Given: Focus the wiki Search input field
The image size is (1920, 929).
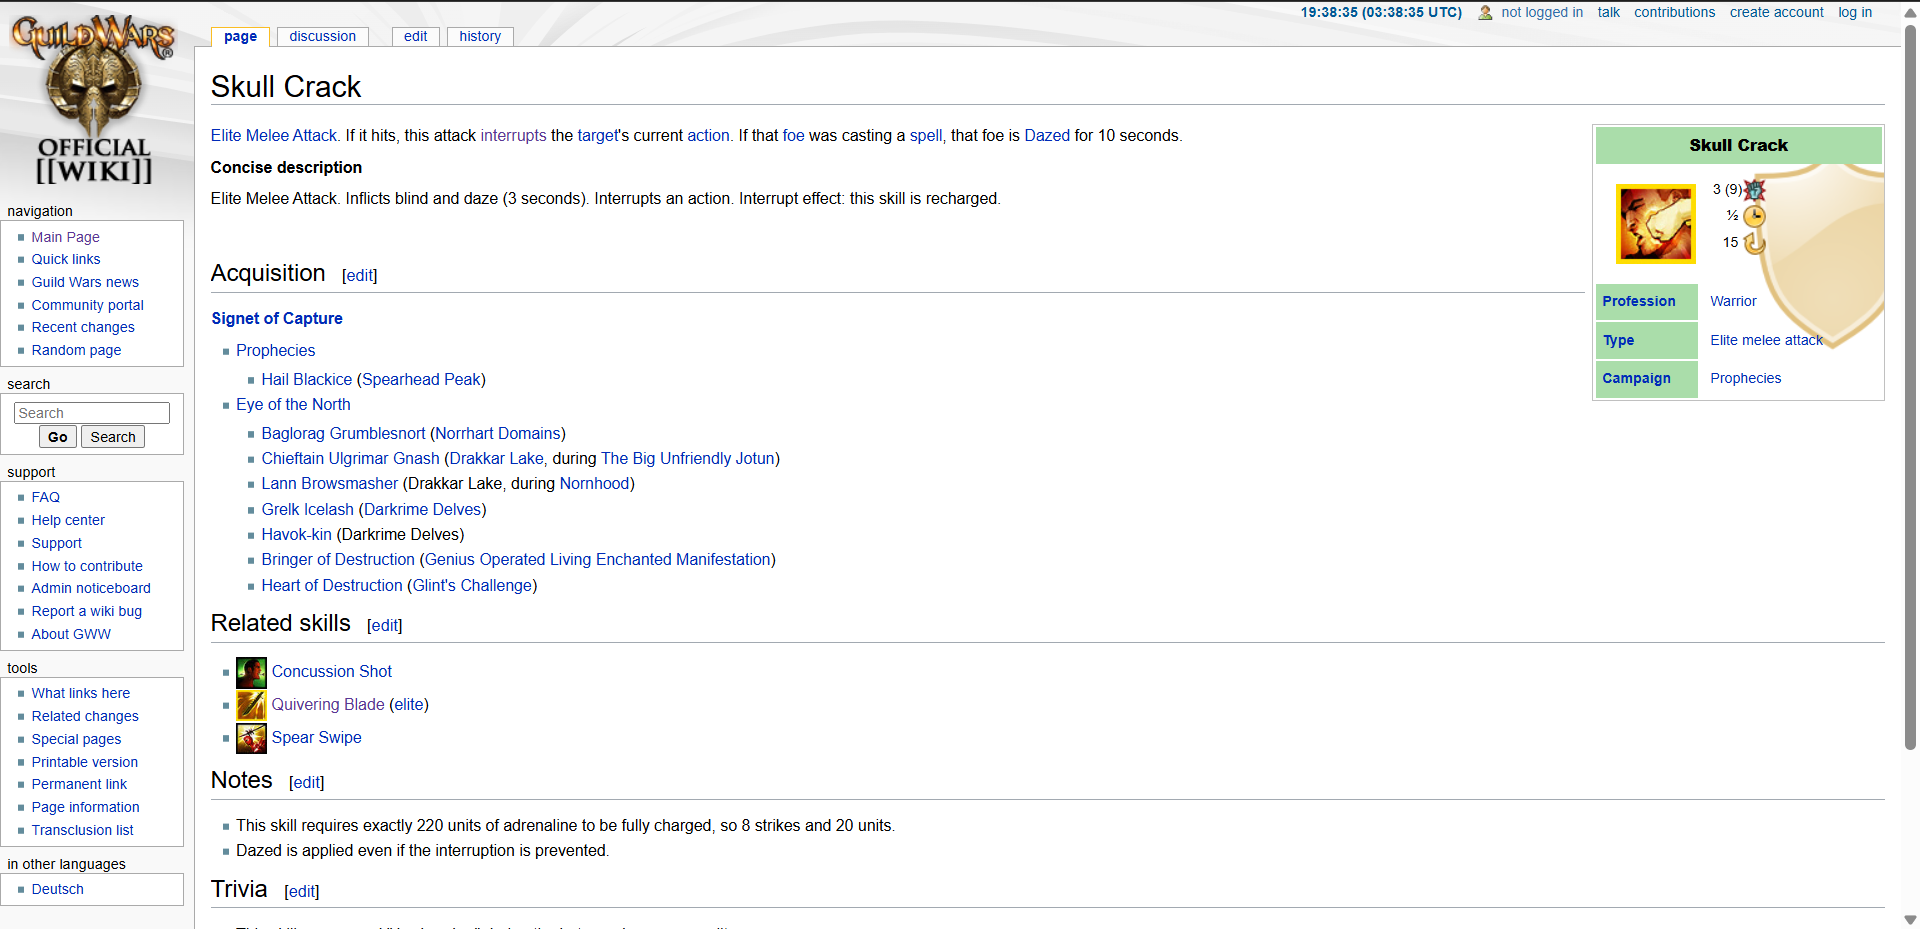Looking at the screenshot, I should (x=92, y=413).
